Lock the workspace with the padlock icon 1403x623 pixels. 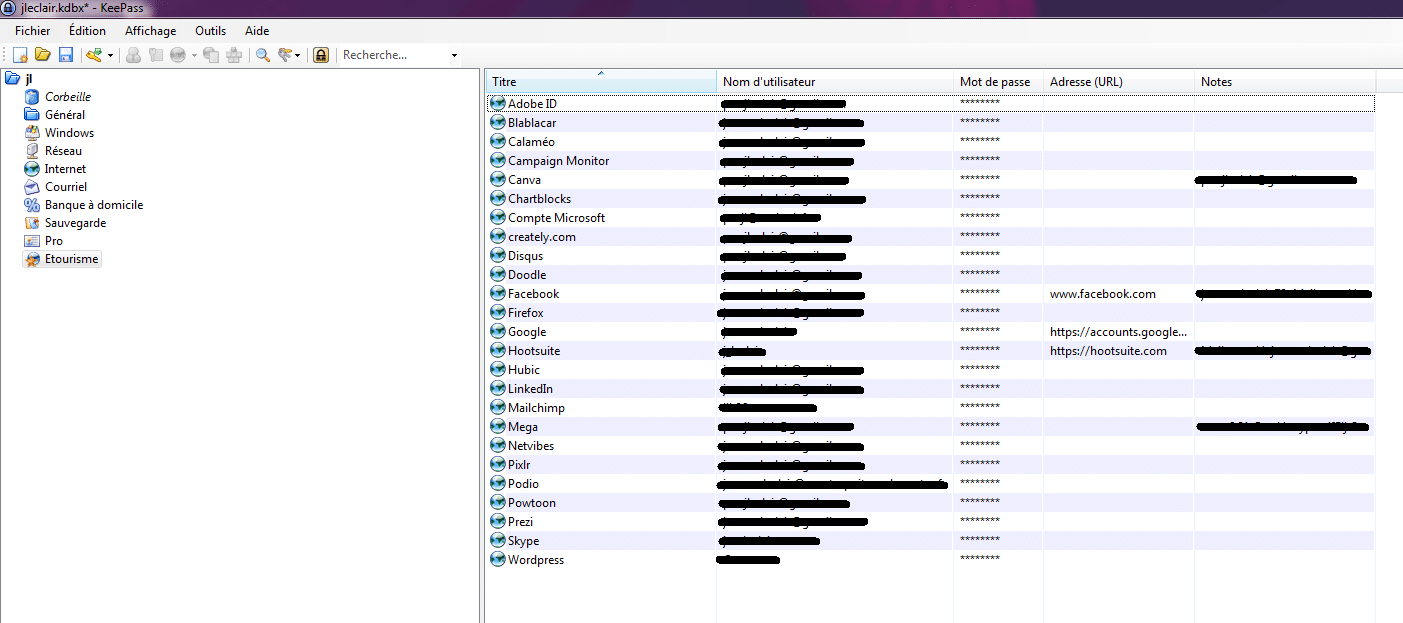point(321,55)
